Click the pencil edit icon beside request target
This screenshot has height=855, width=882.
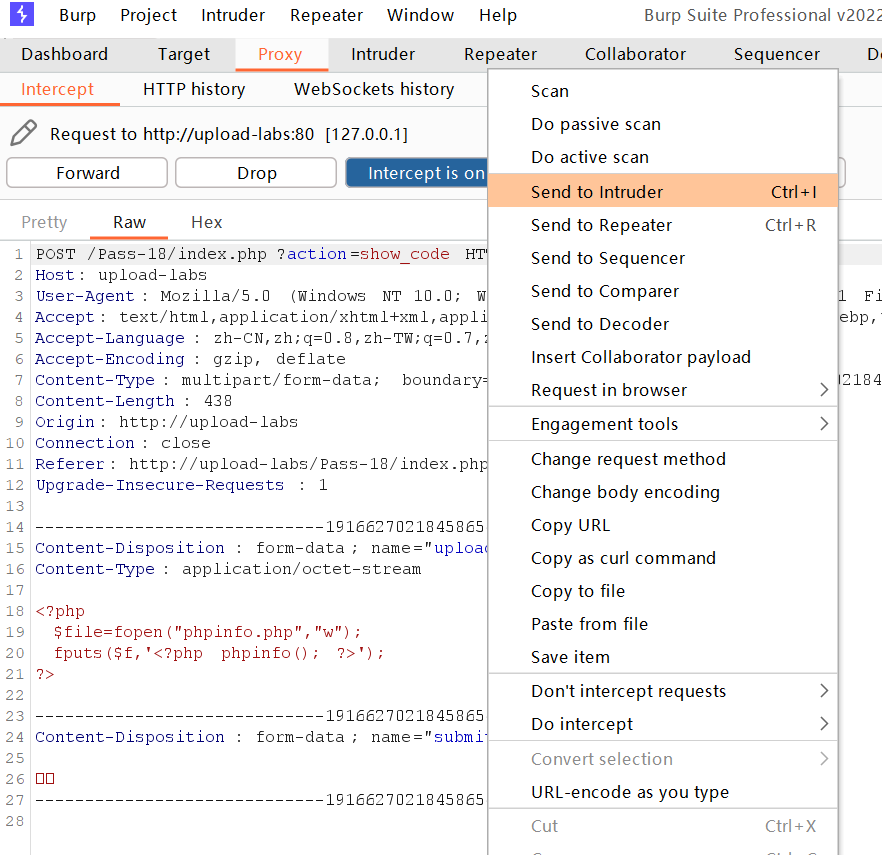[24, 133]
